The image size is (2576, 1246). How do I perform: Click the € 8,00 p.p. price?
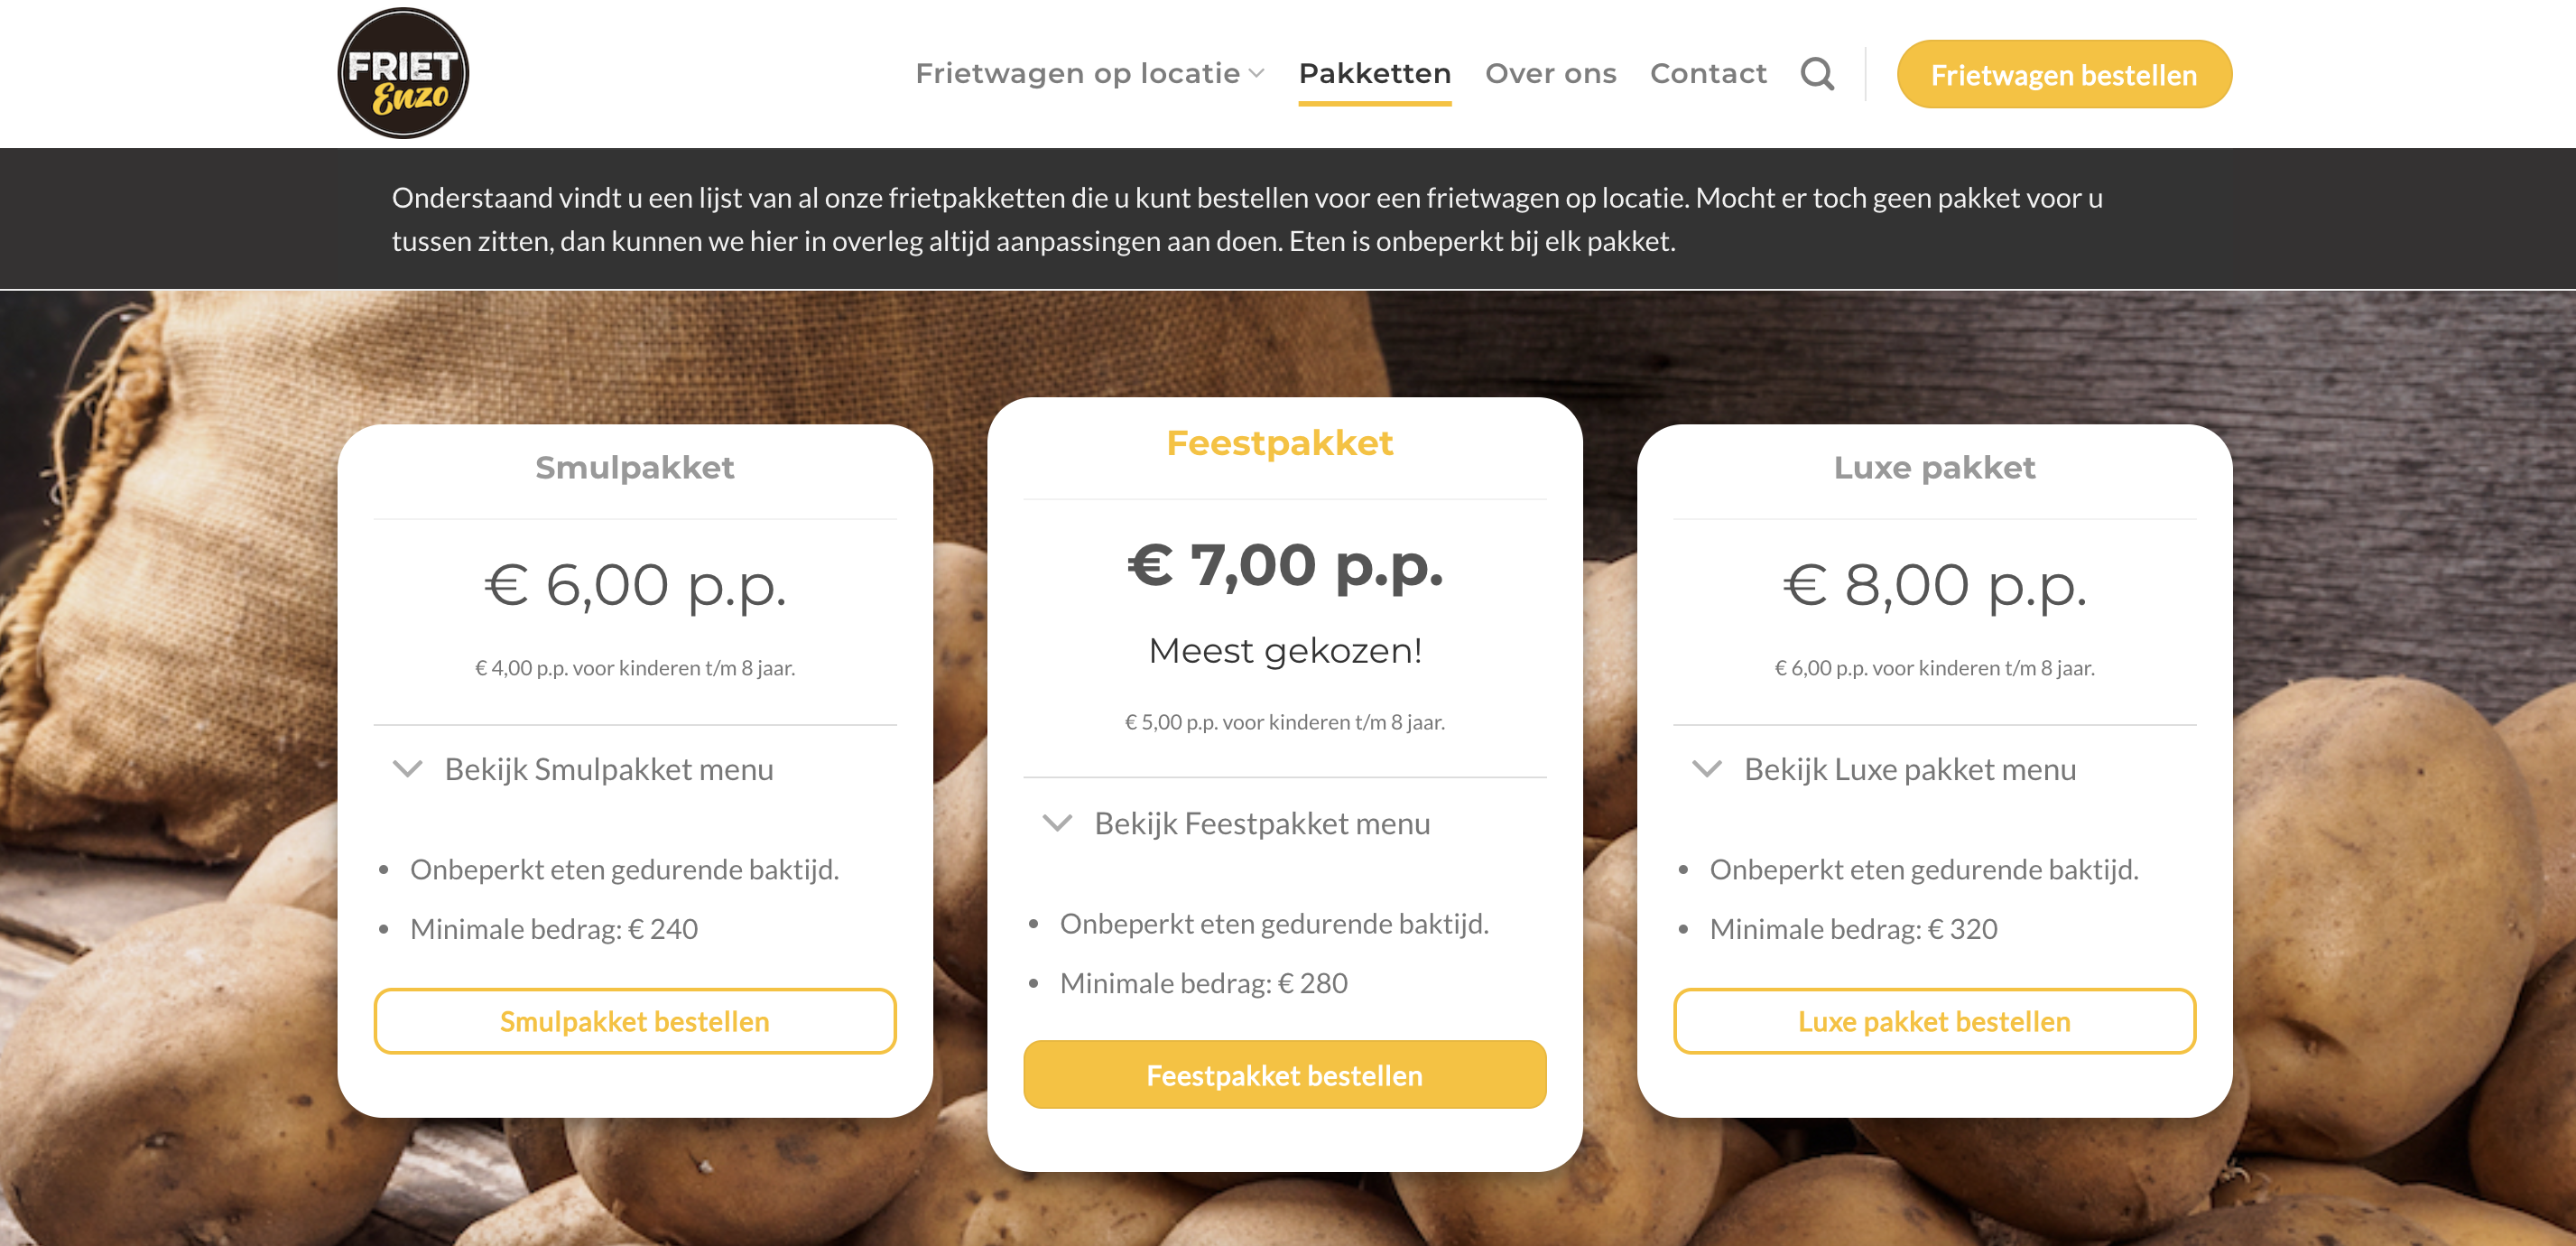pyautogui.click(x=1934, y=584)
